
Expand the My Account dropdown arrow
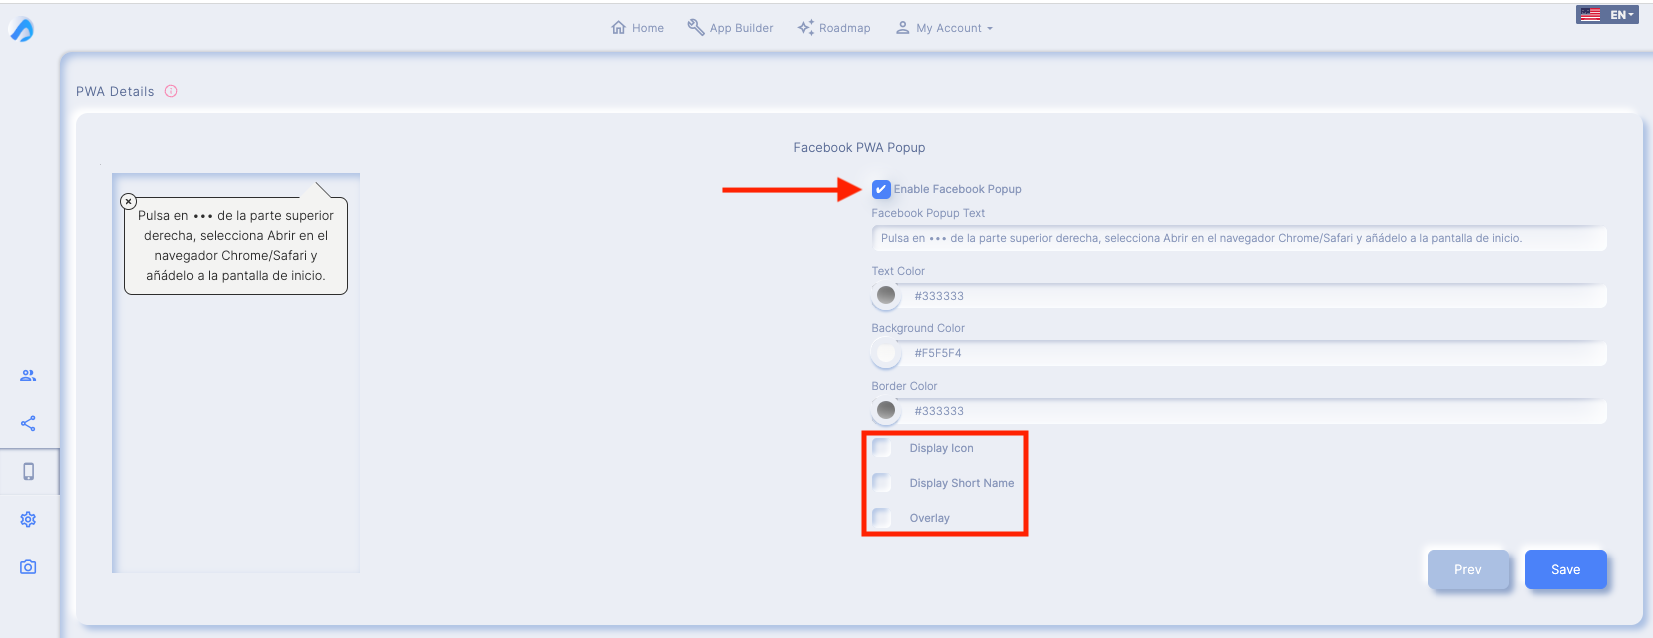click(x=990, y=29)
